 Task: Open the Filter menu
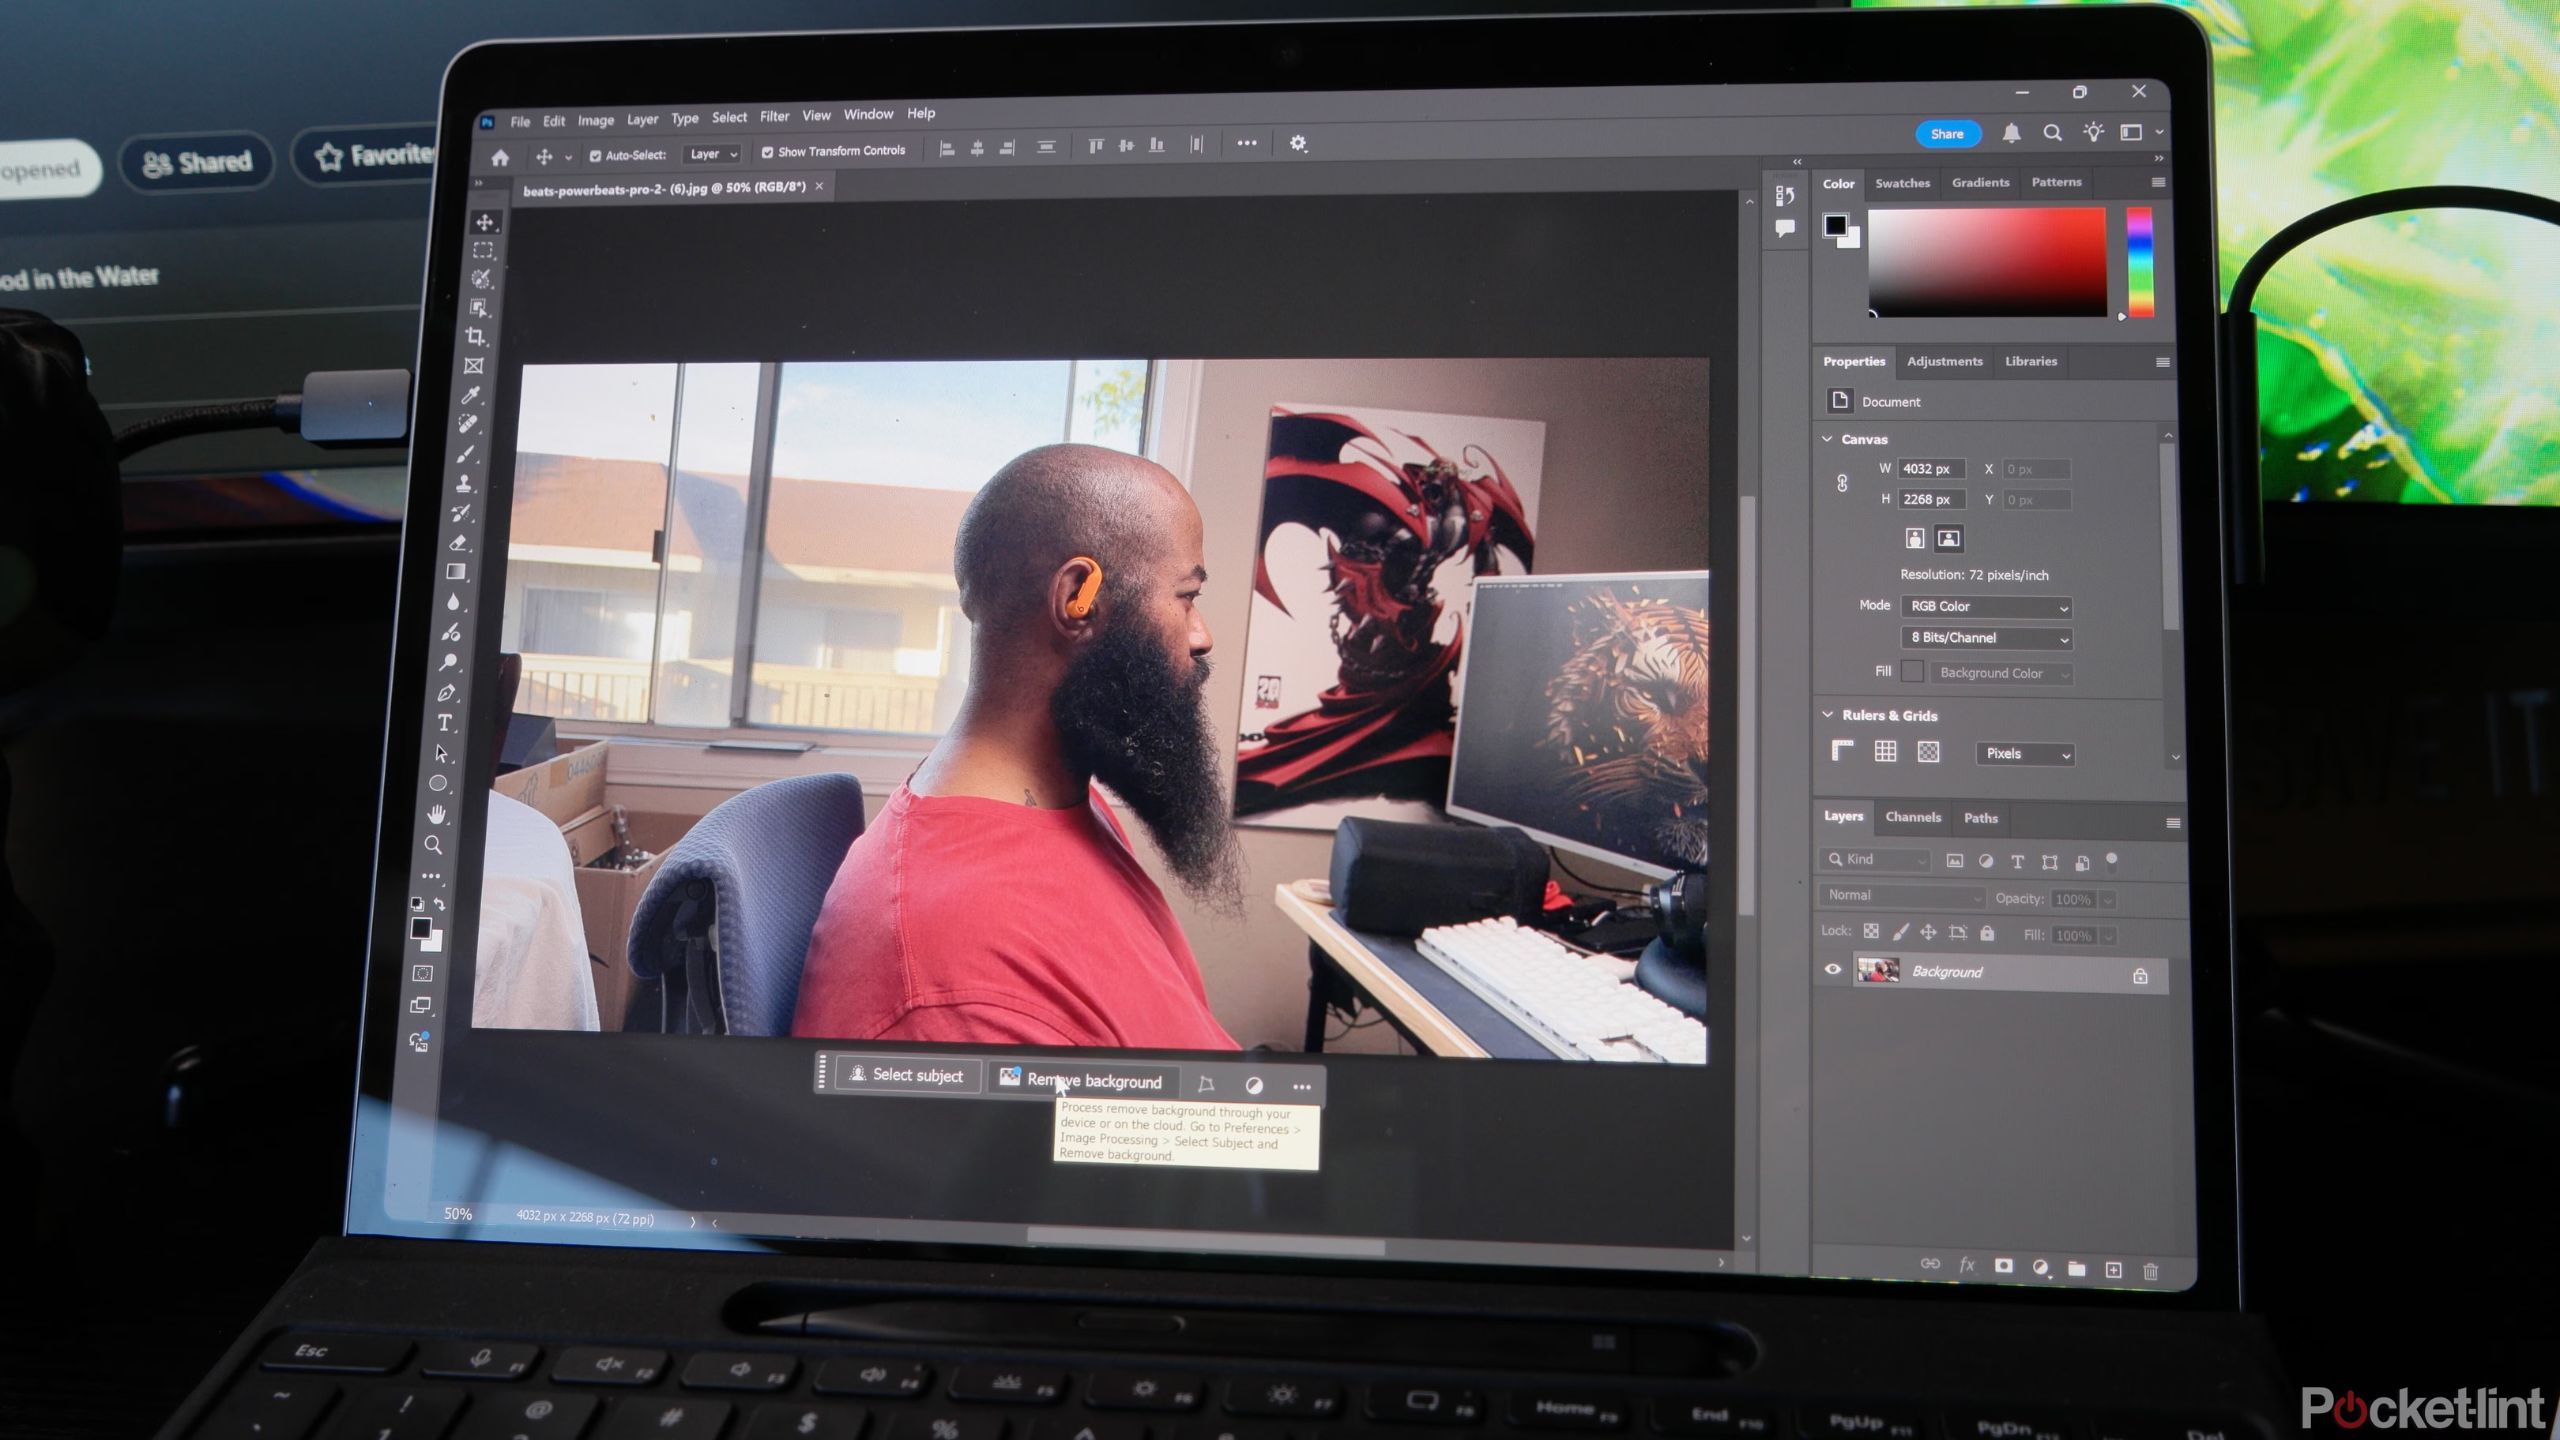click(x=774, y=117)
